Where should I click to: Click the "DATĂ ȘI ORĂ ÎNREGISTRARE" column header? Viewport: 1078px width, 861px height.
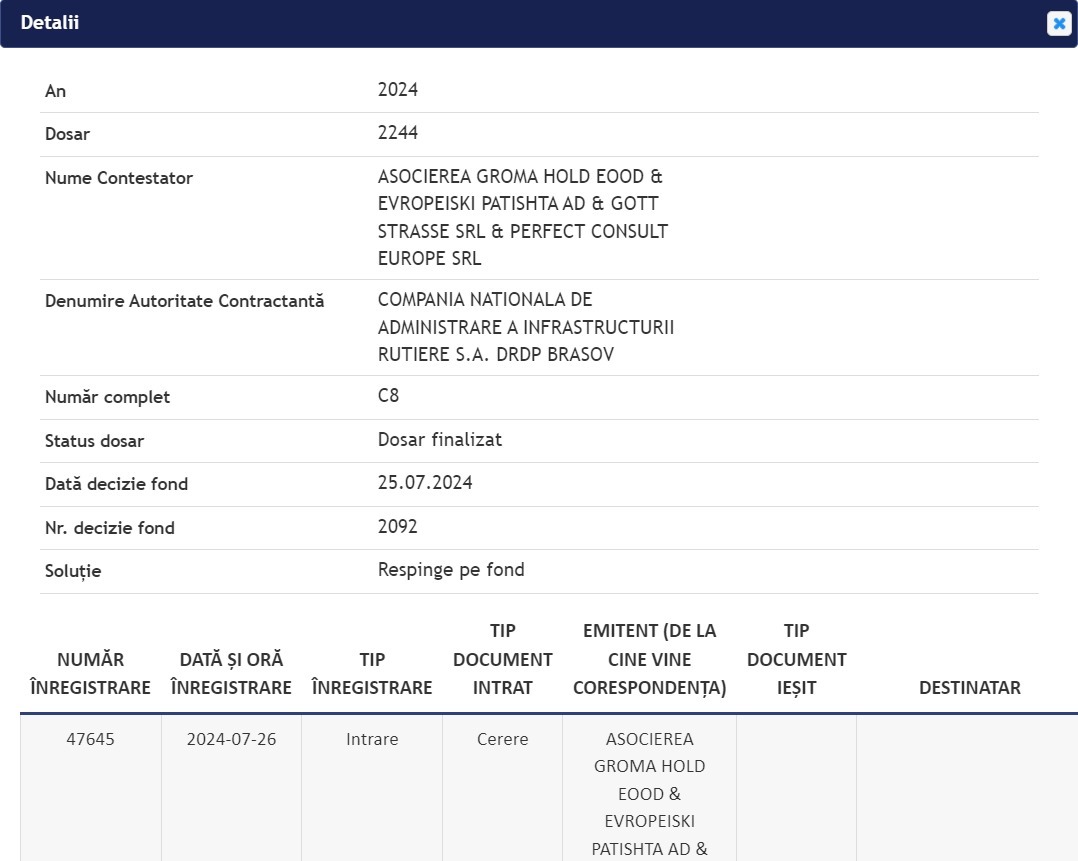231,673
